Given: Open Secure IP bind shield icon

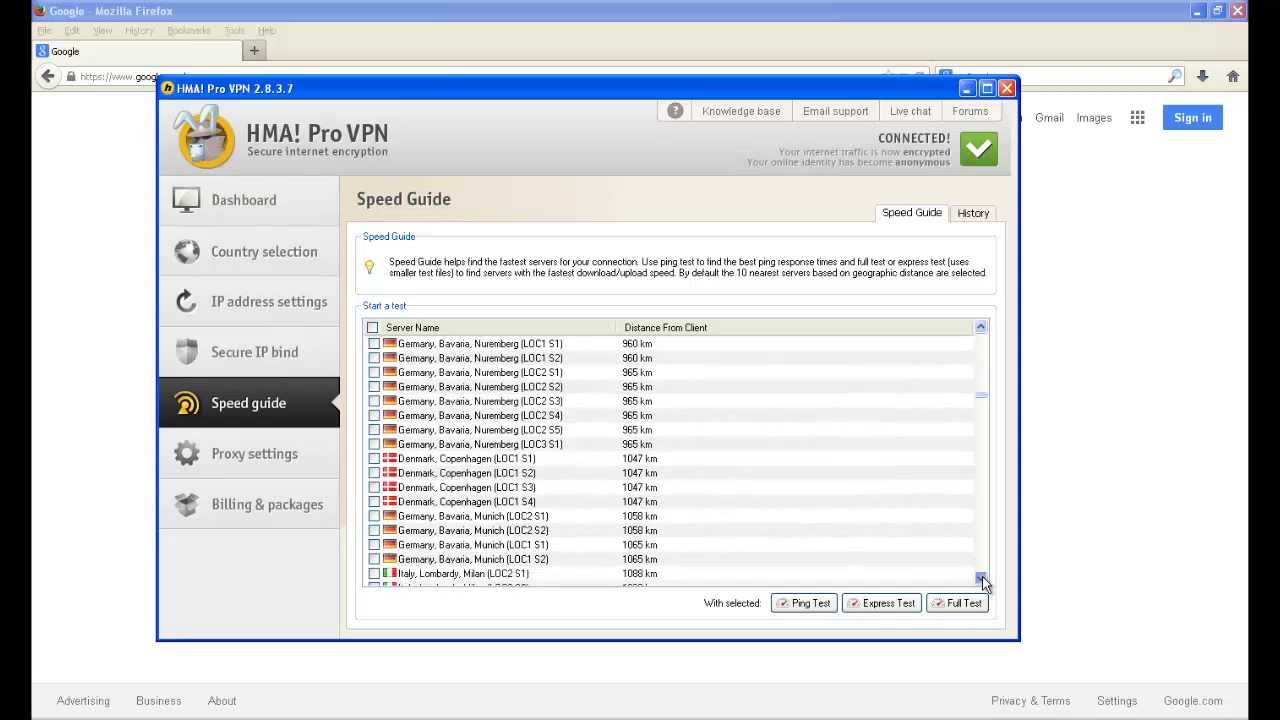Looking at the screenshot, I should 187,352.
